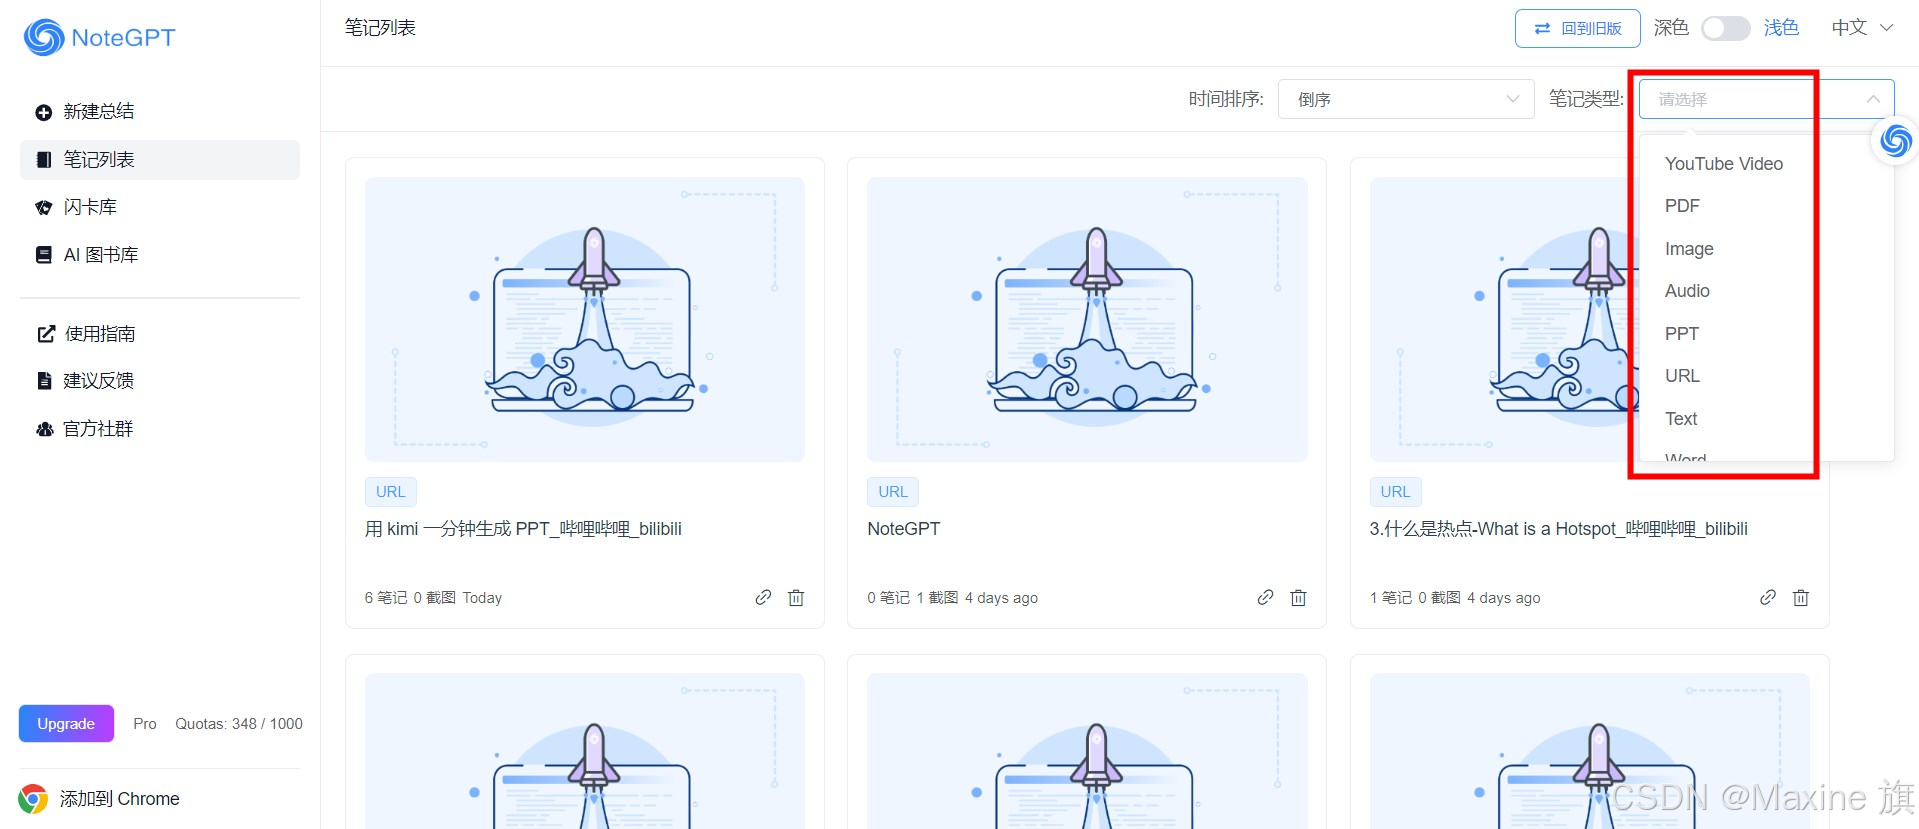Click the Upgrade button
This screenshot has width=1919, height=829.
[66, 724]
